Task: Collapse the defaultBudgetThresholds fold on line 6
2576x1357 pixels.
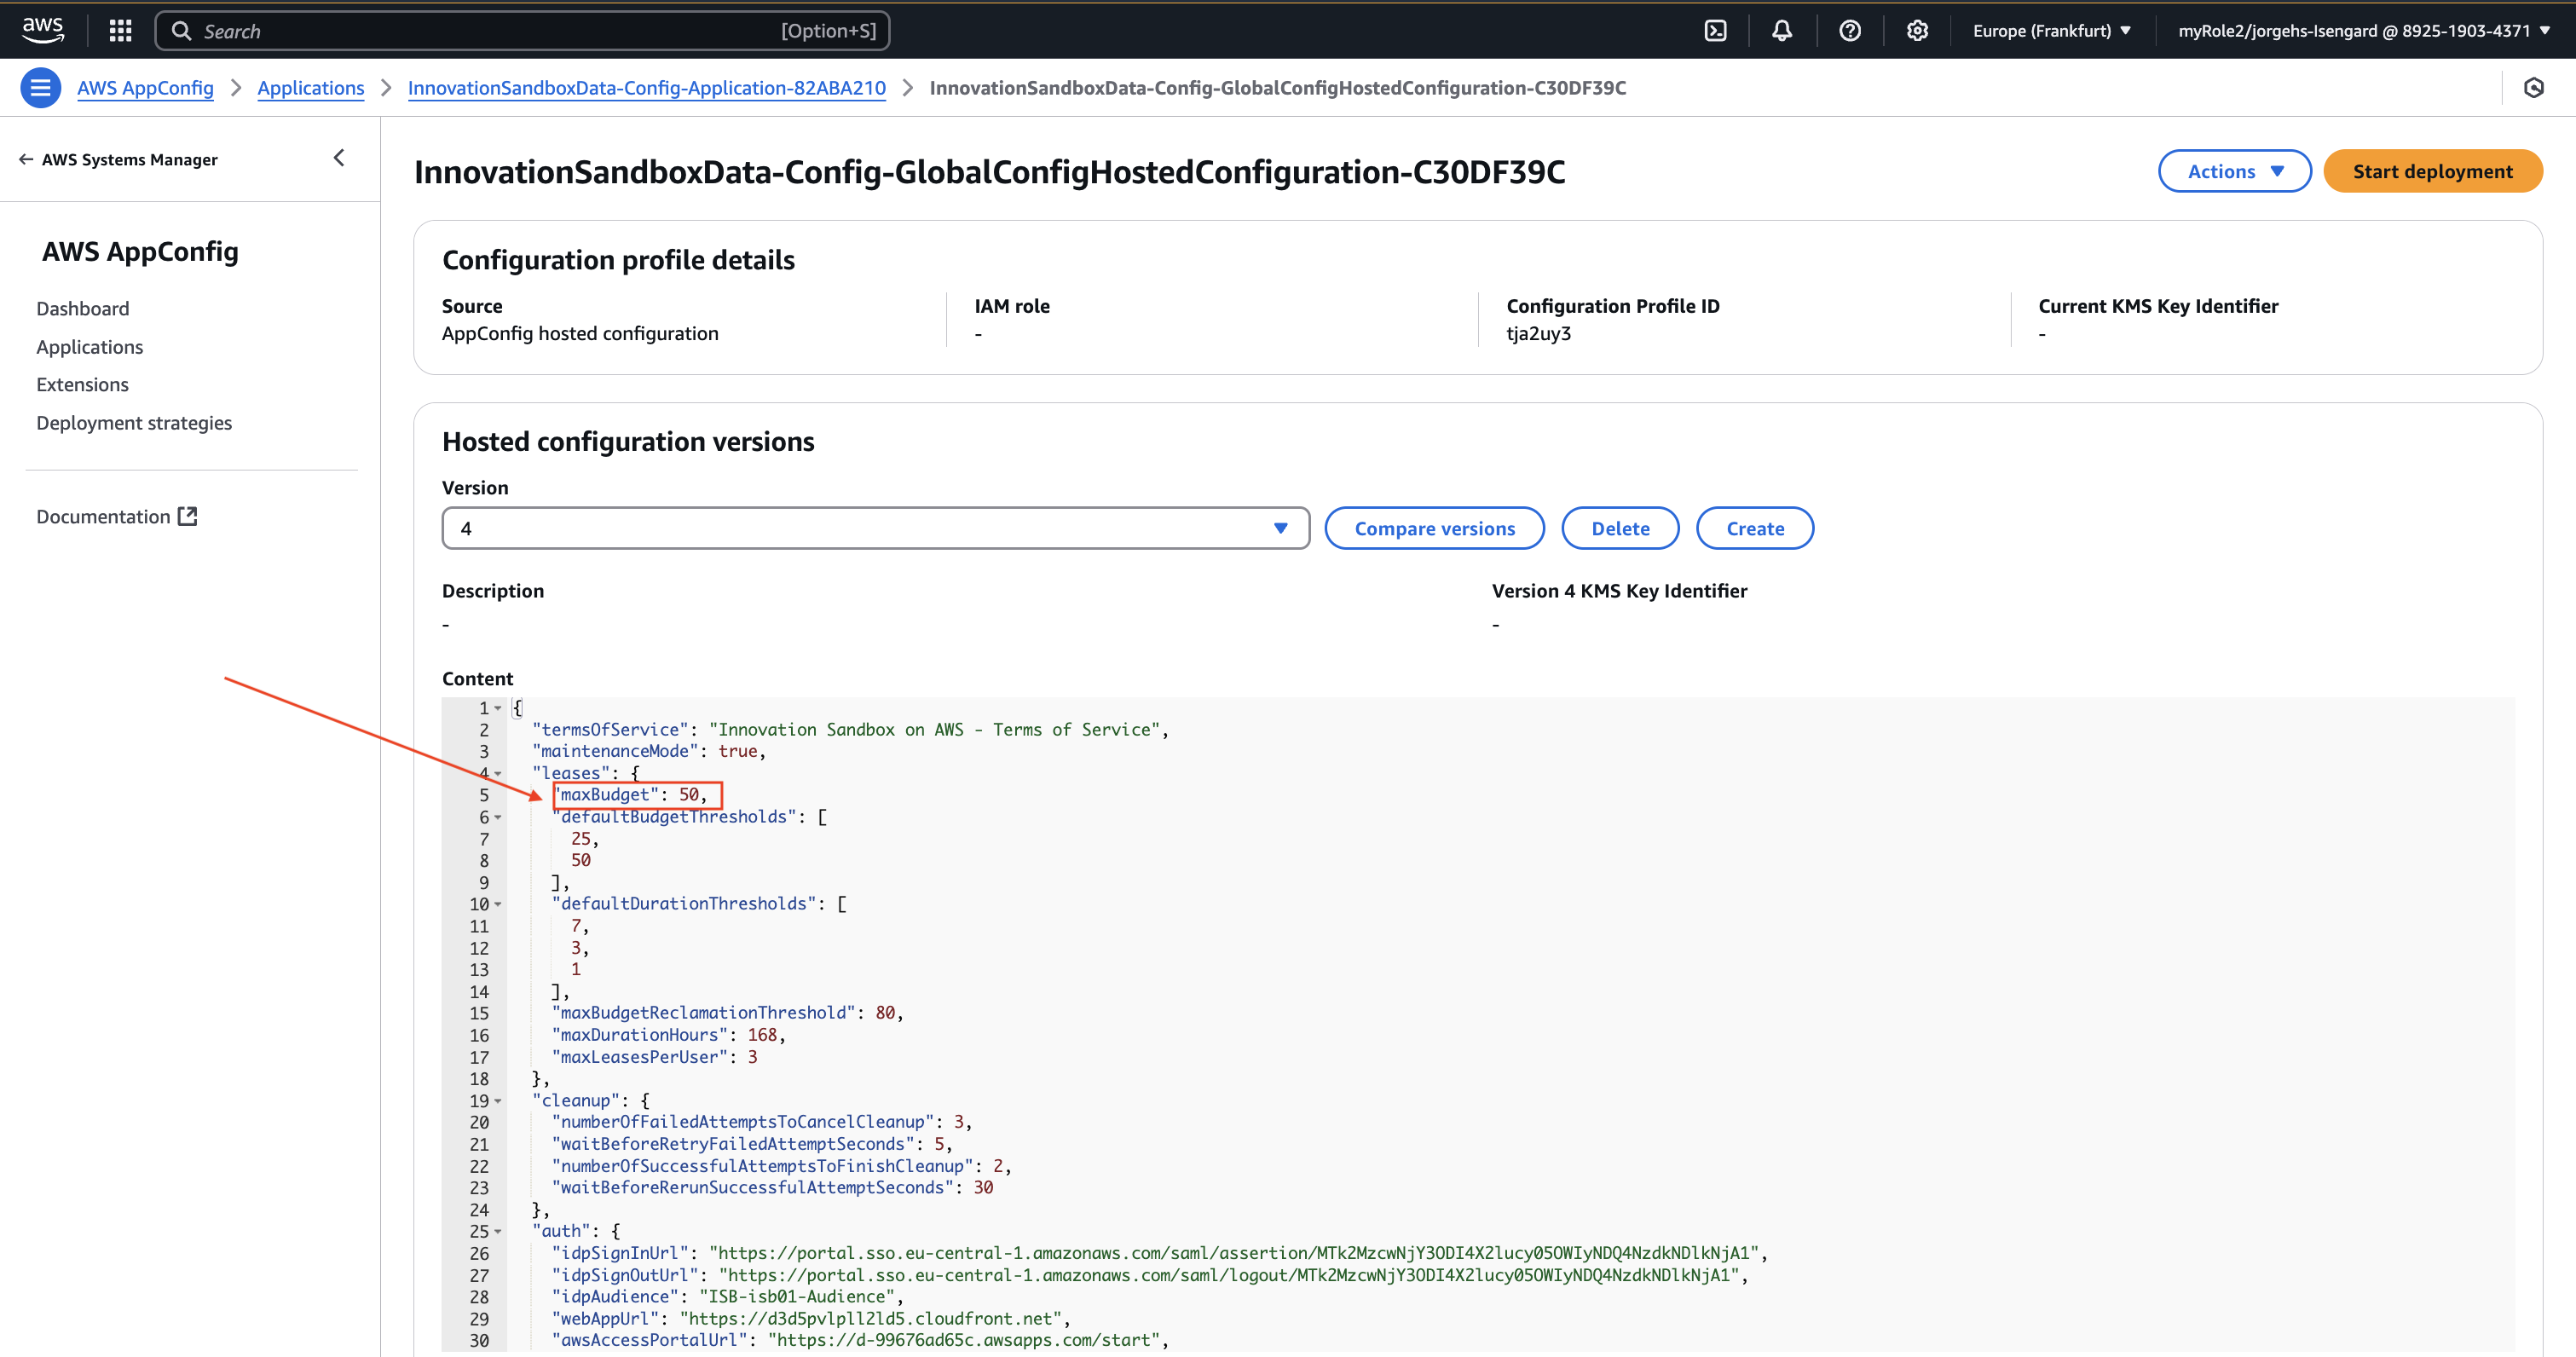Action: coord(498,817)
